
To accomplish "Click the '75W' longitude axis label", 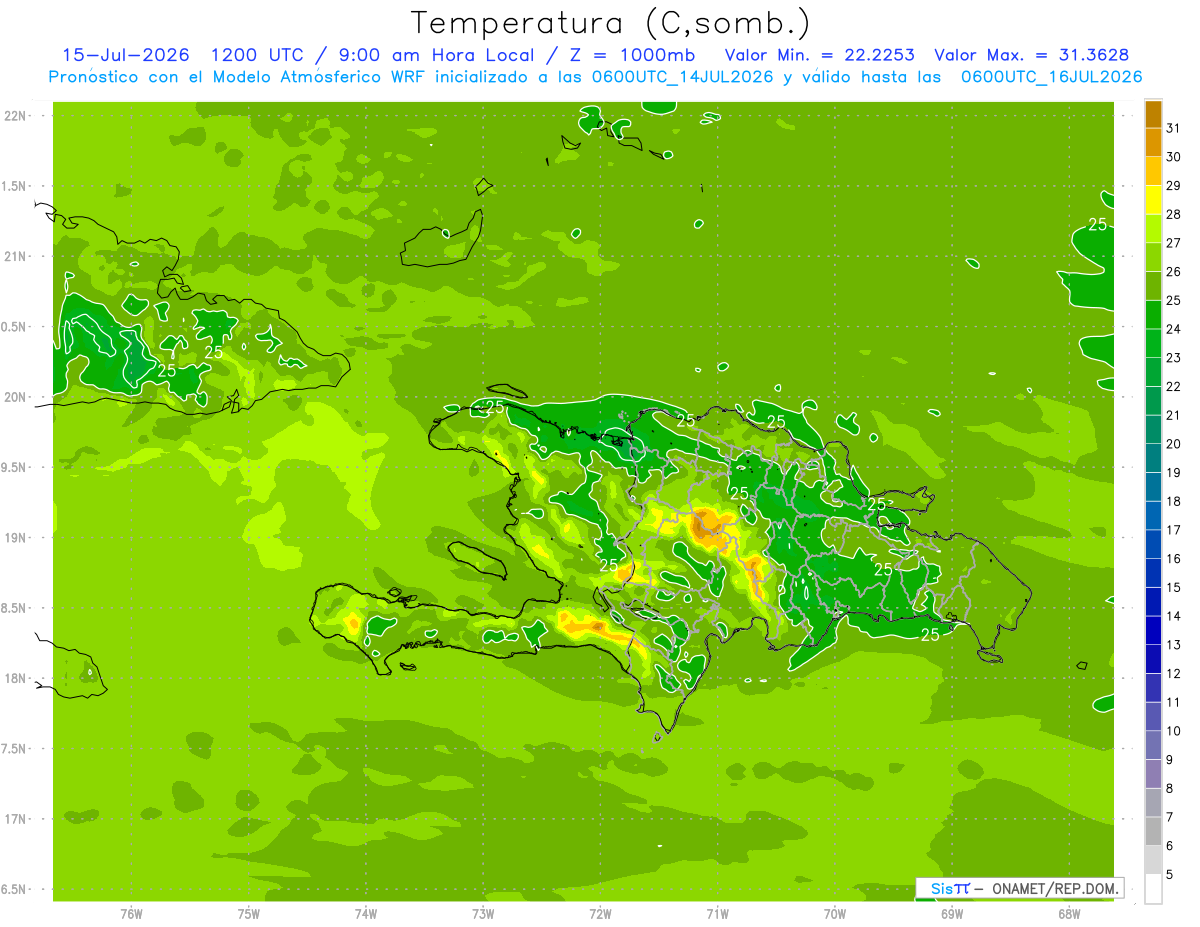I will 249,913.
